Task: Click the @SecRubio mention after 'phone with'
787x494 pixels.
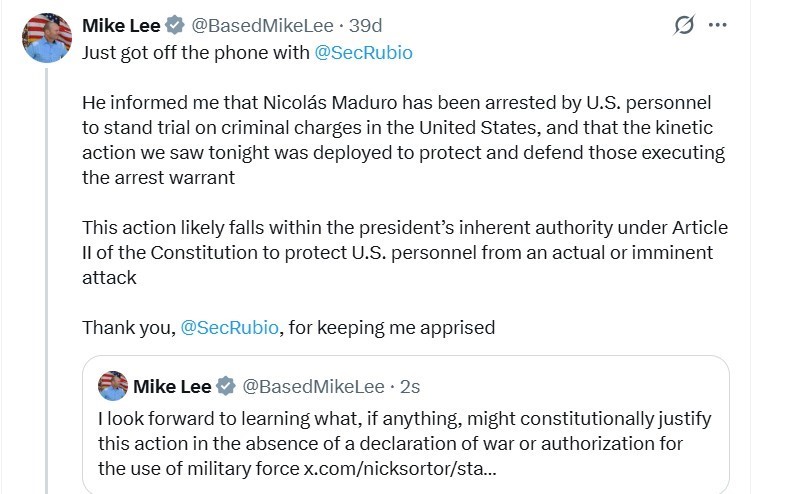Action: click(363, 53)
